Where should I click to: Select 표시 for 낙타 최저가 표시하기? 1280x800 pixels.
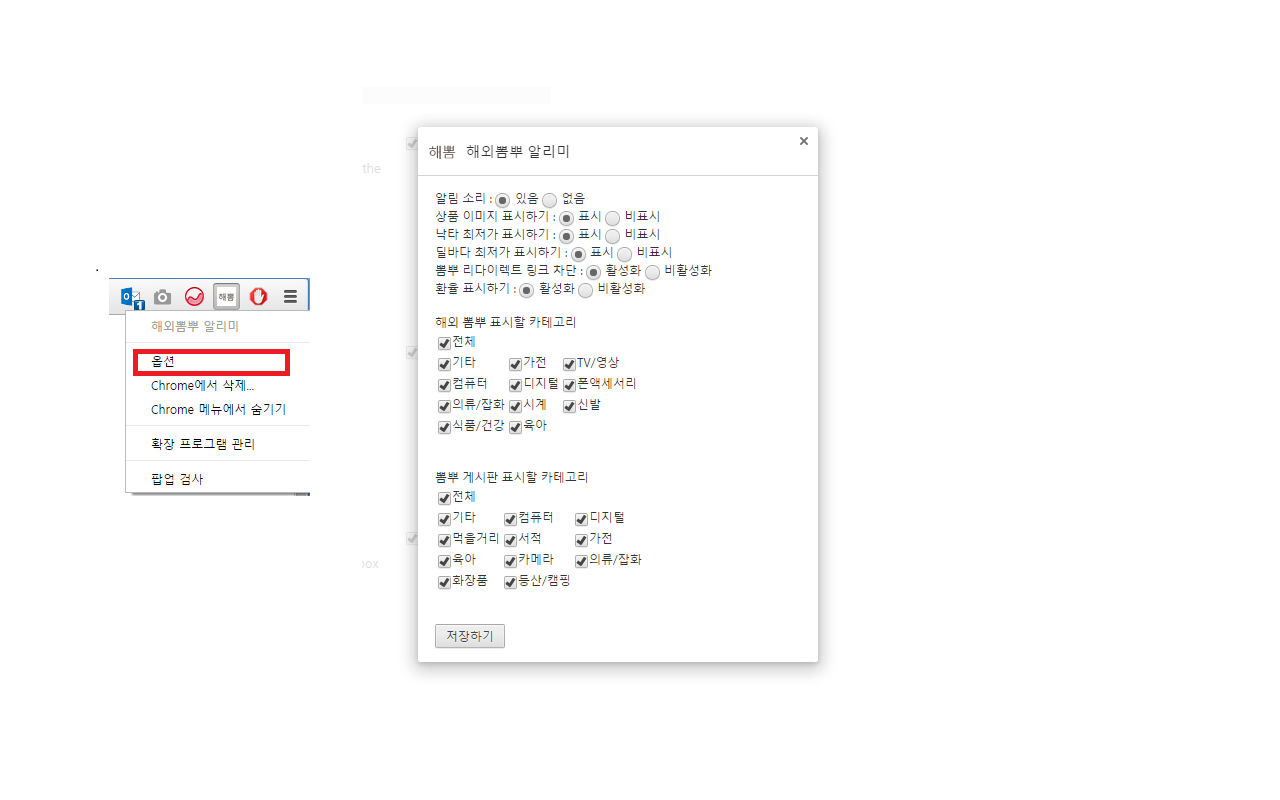tap(566, 236)
